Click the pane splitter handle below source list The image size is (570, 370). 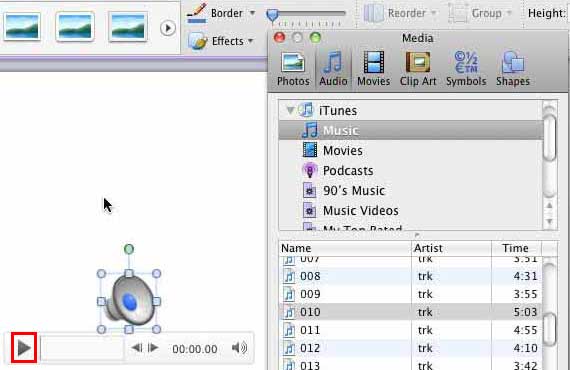[417, 235]
